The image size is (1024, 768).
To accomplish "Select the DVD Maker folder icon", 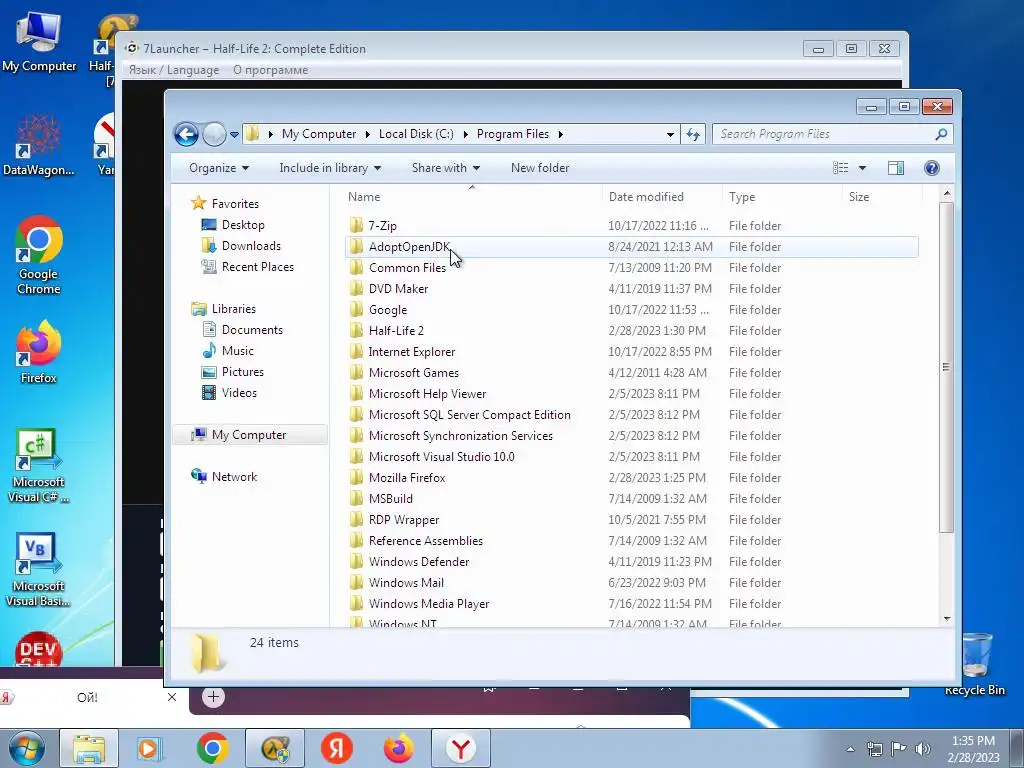I will (x=356, y=289).
